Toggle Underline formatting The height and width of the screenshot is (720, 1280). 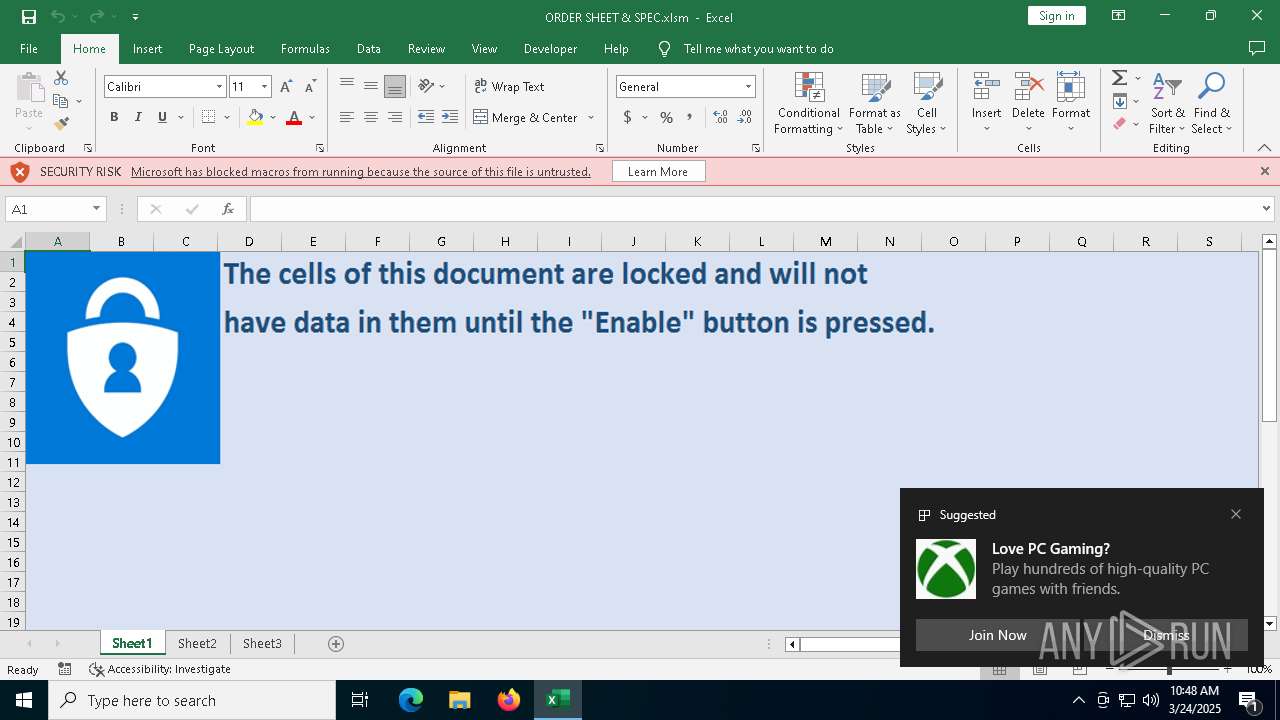click(162, 117)
